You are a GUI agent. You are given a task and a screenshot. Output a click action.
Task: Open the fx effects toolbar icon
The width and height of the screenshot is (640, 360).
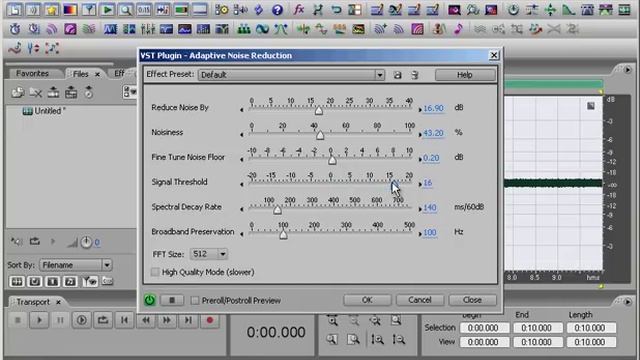click(x=299, y=10)
